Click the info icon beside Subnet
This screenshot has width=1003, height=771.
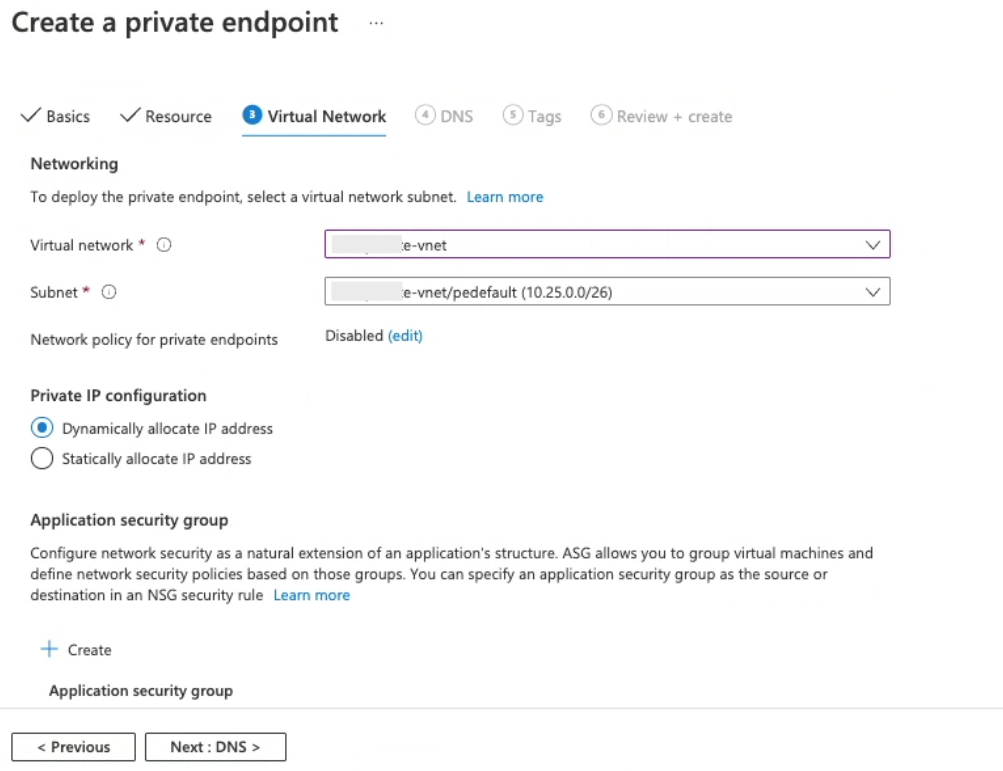point(109,292)
